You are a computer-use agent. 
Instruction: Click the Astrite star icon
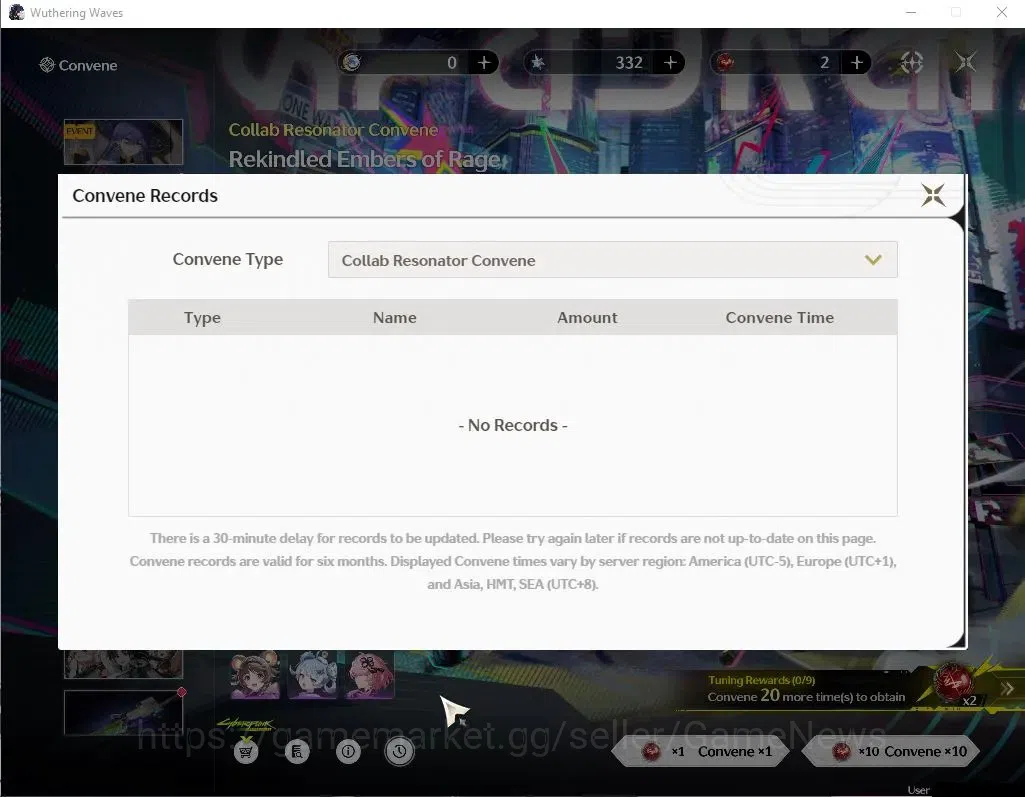(537, 63)
